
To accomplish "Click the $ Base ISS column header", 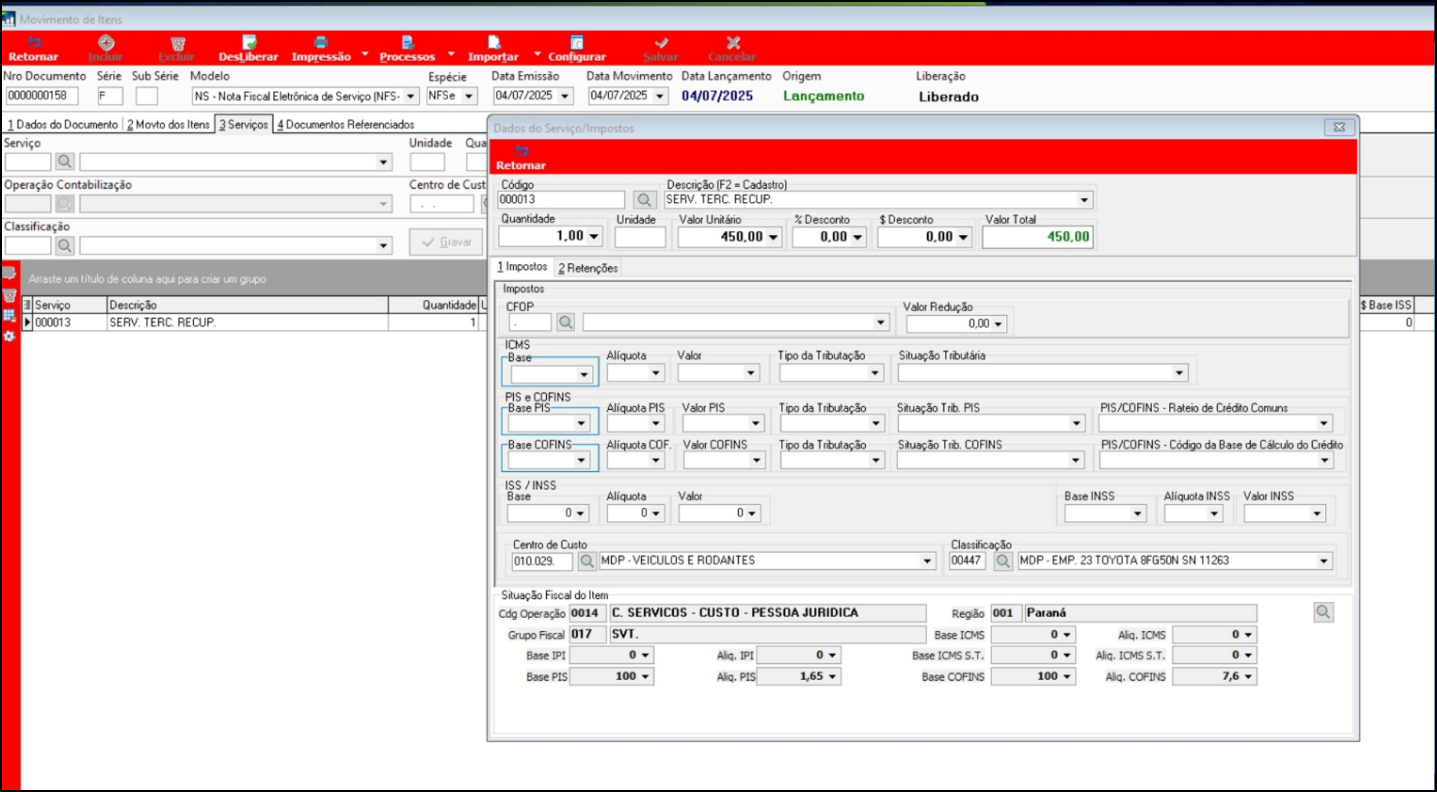I will pyautogui.click(x=1386, y=304).
